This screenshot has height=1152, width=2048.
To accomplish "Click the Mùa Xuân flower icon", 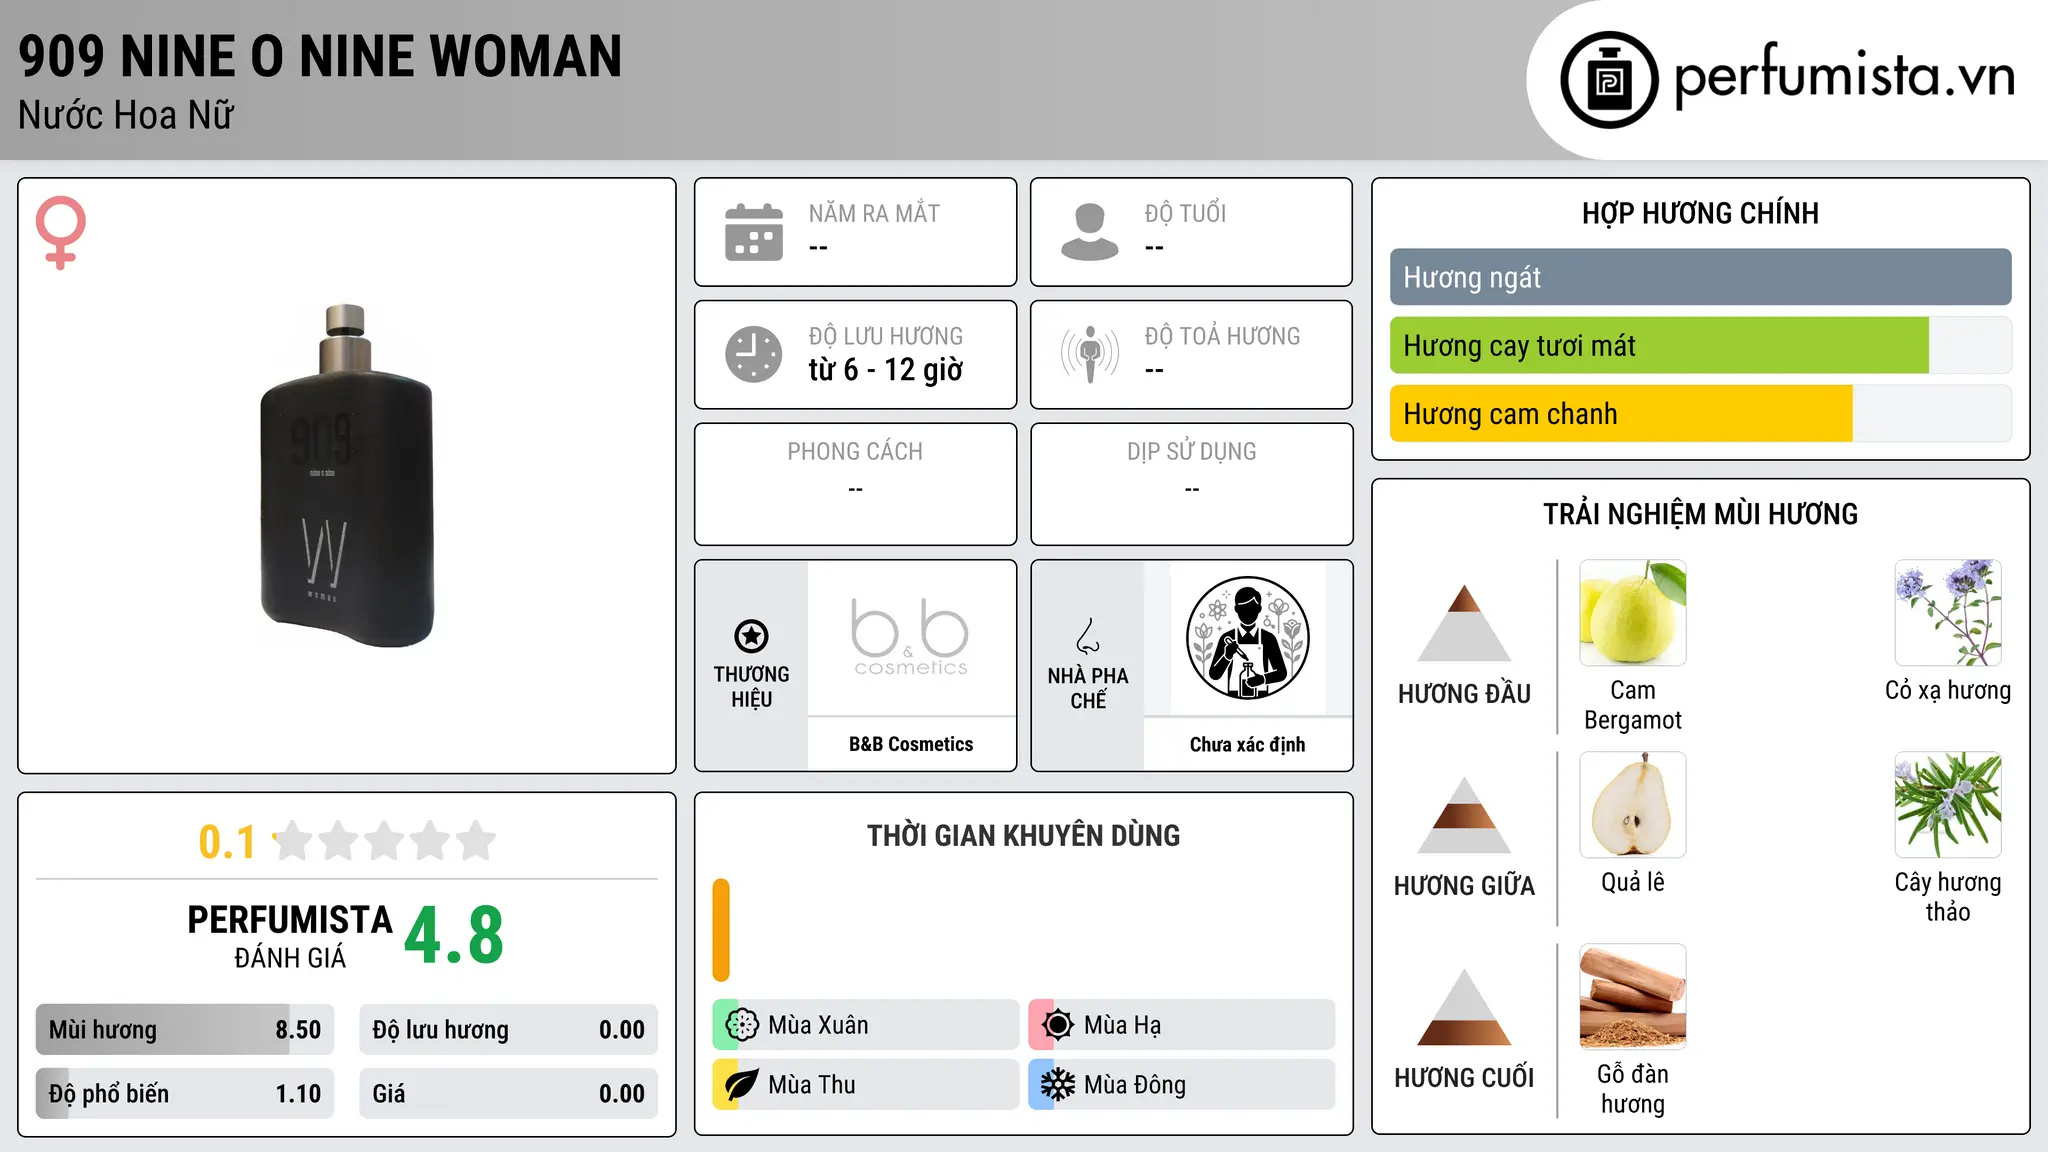I will tap(742, 1025).
